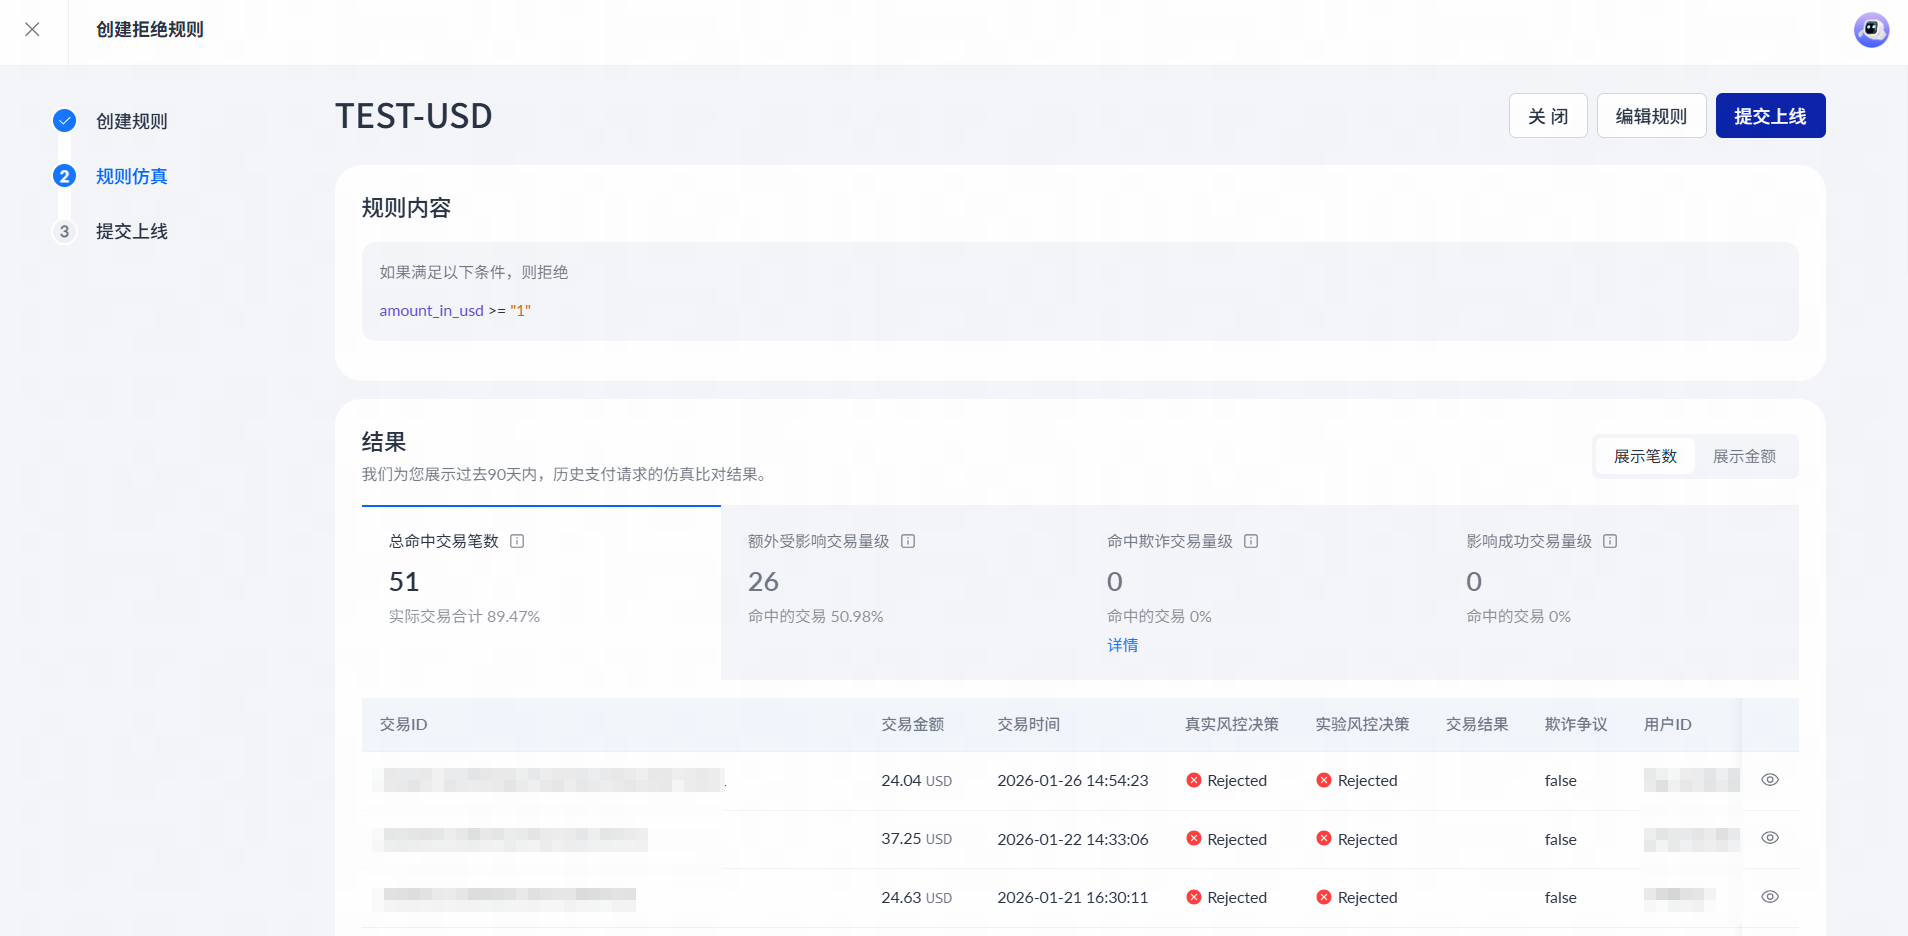Click eye icon for the 37.25 USD transaction
Screen dimensions: 1908x936
click(x=1769, y=838)
